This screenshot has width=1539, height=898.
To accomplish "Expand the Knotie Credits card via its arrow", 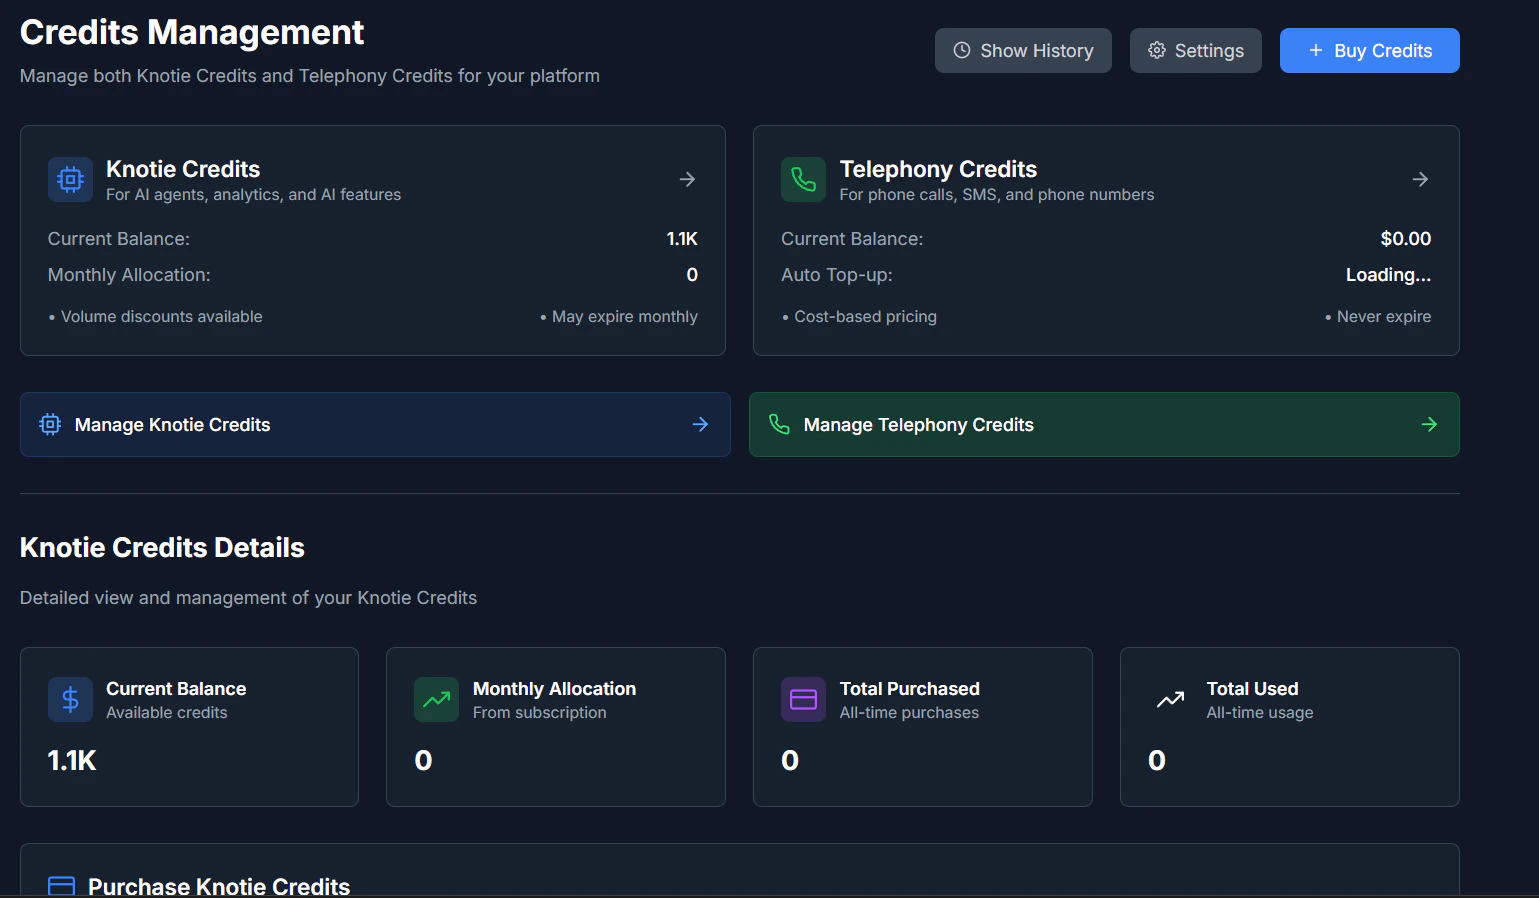I will pyautogui.click(x=687, y=179).
